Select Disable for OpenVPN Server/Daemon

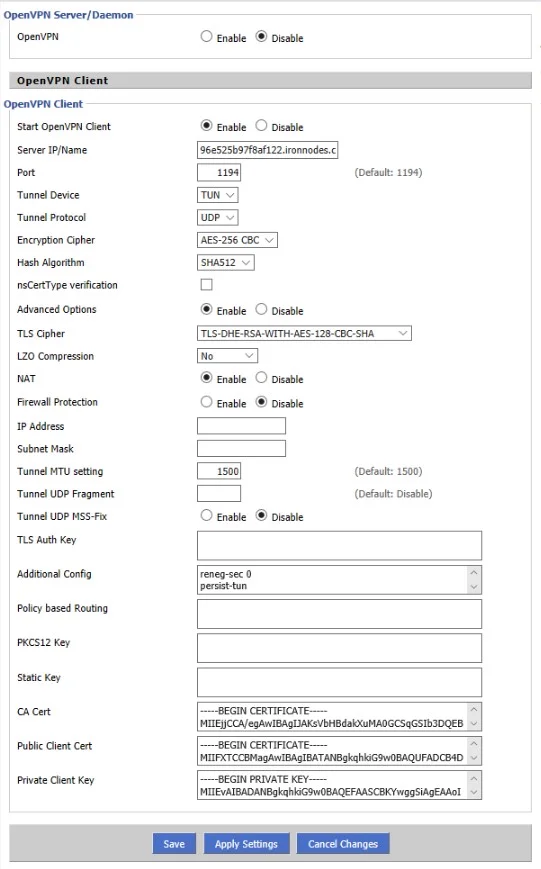click(x=261, y=37)
